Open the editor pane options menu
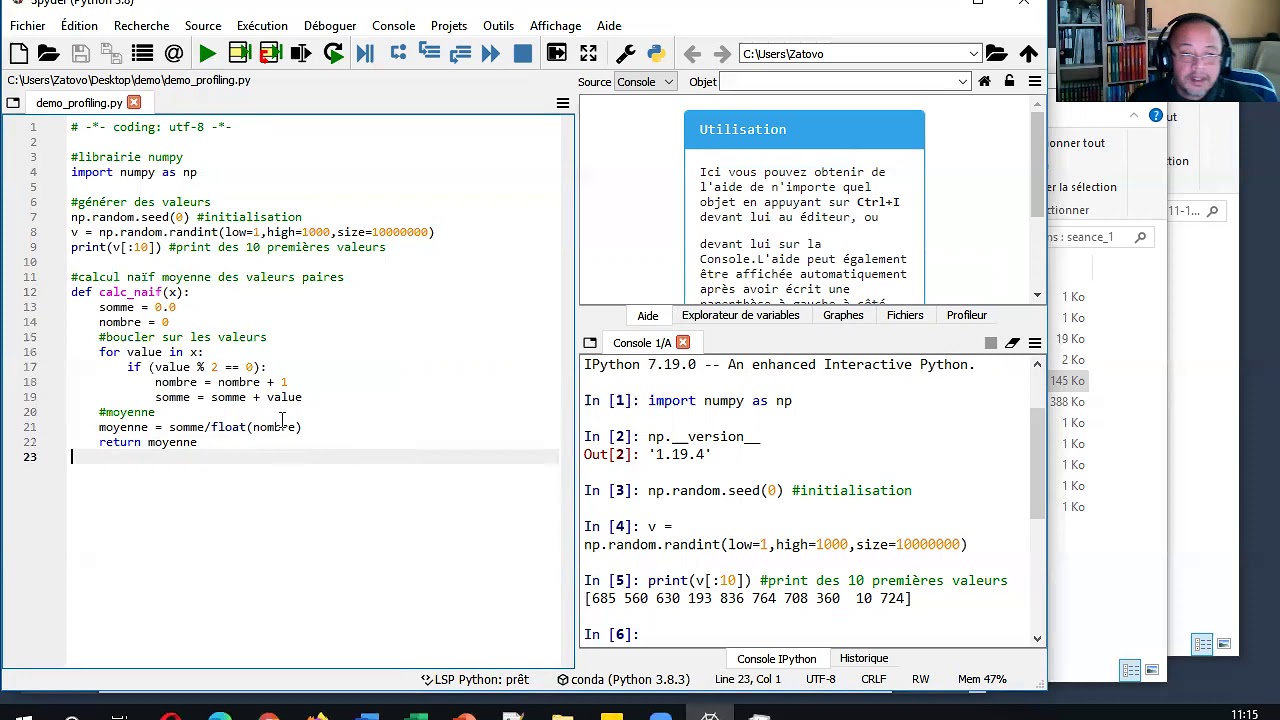This screenshot has height=720, width=1280. click(x=563, y=103)
